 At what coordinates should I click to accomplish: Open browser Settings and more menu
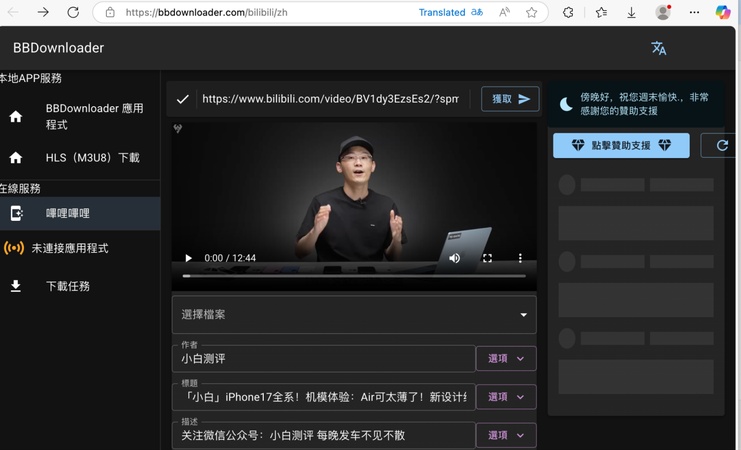click(694, 12)
